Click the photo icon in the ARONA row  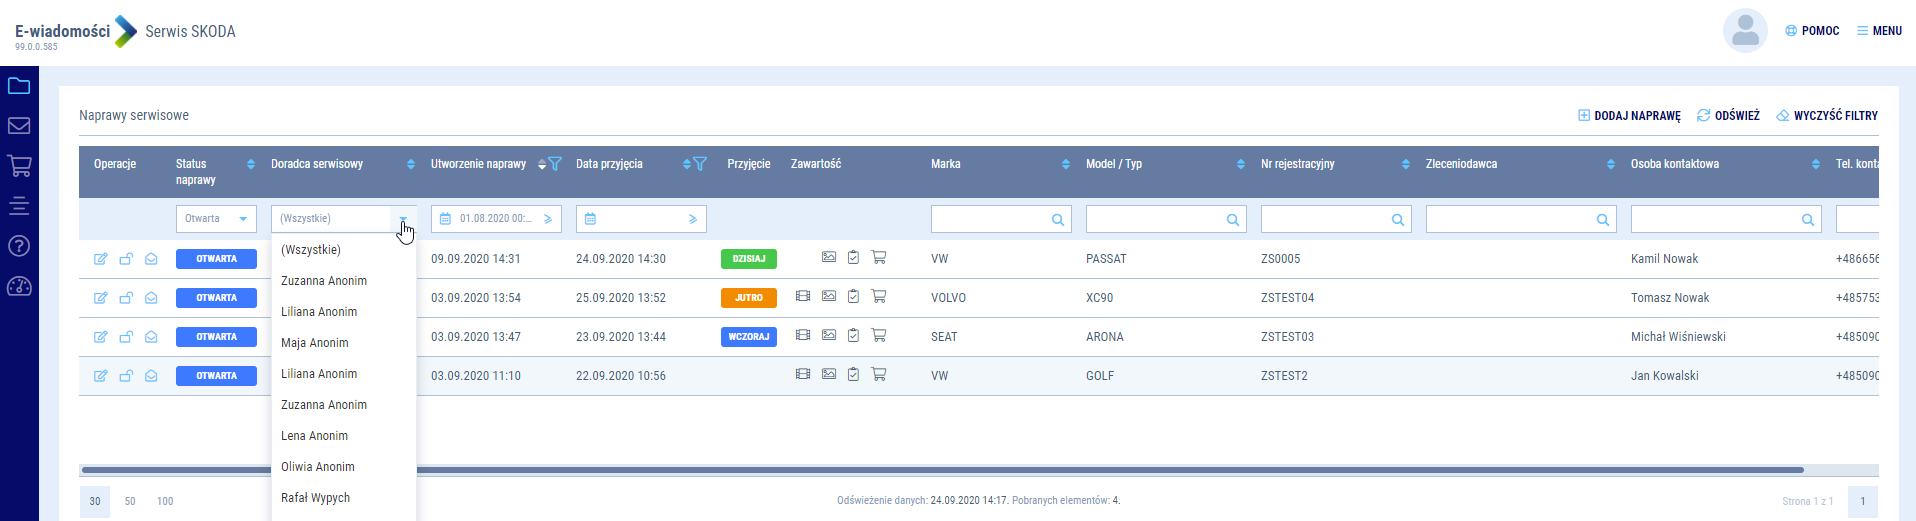tap(828, 335)
